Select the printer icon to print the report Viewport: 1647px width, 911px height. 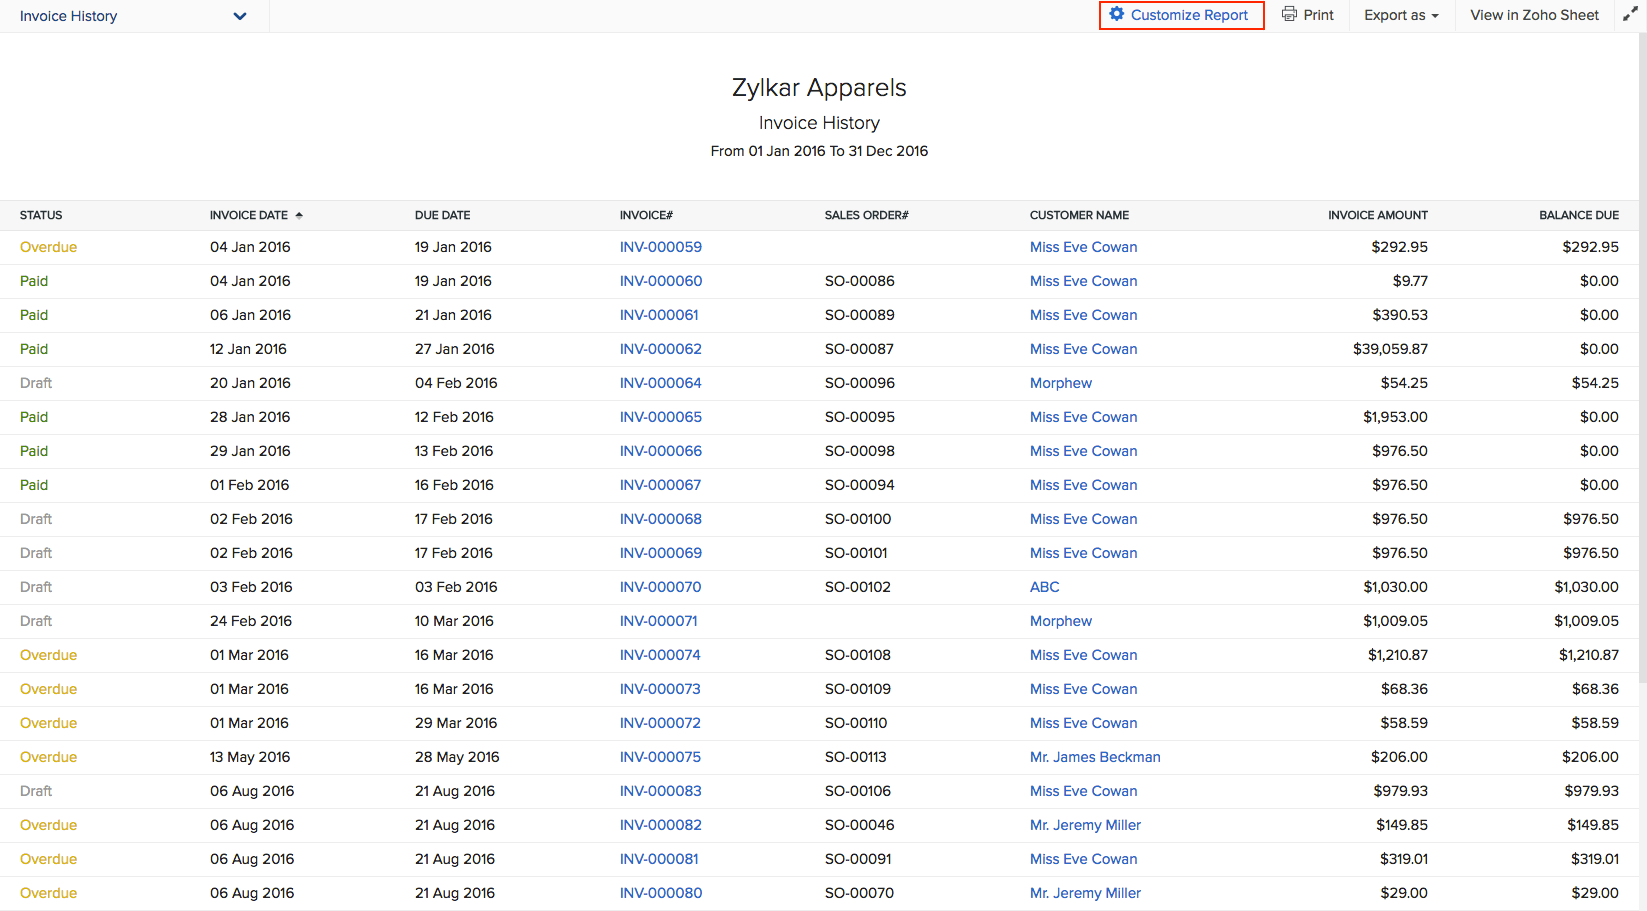1289,14
